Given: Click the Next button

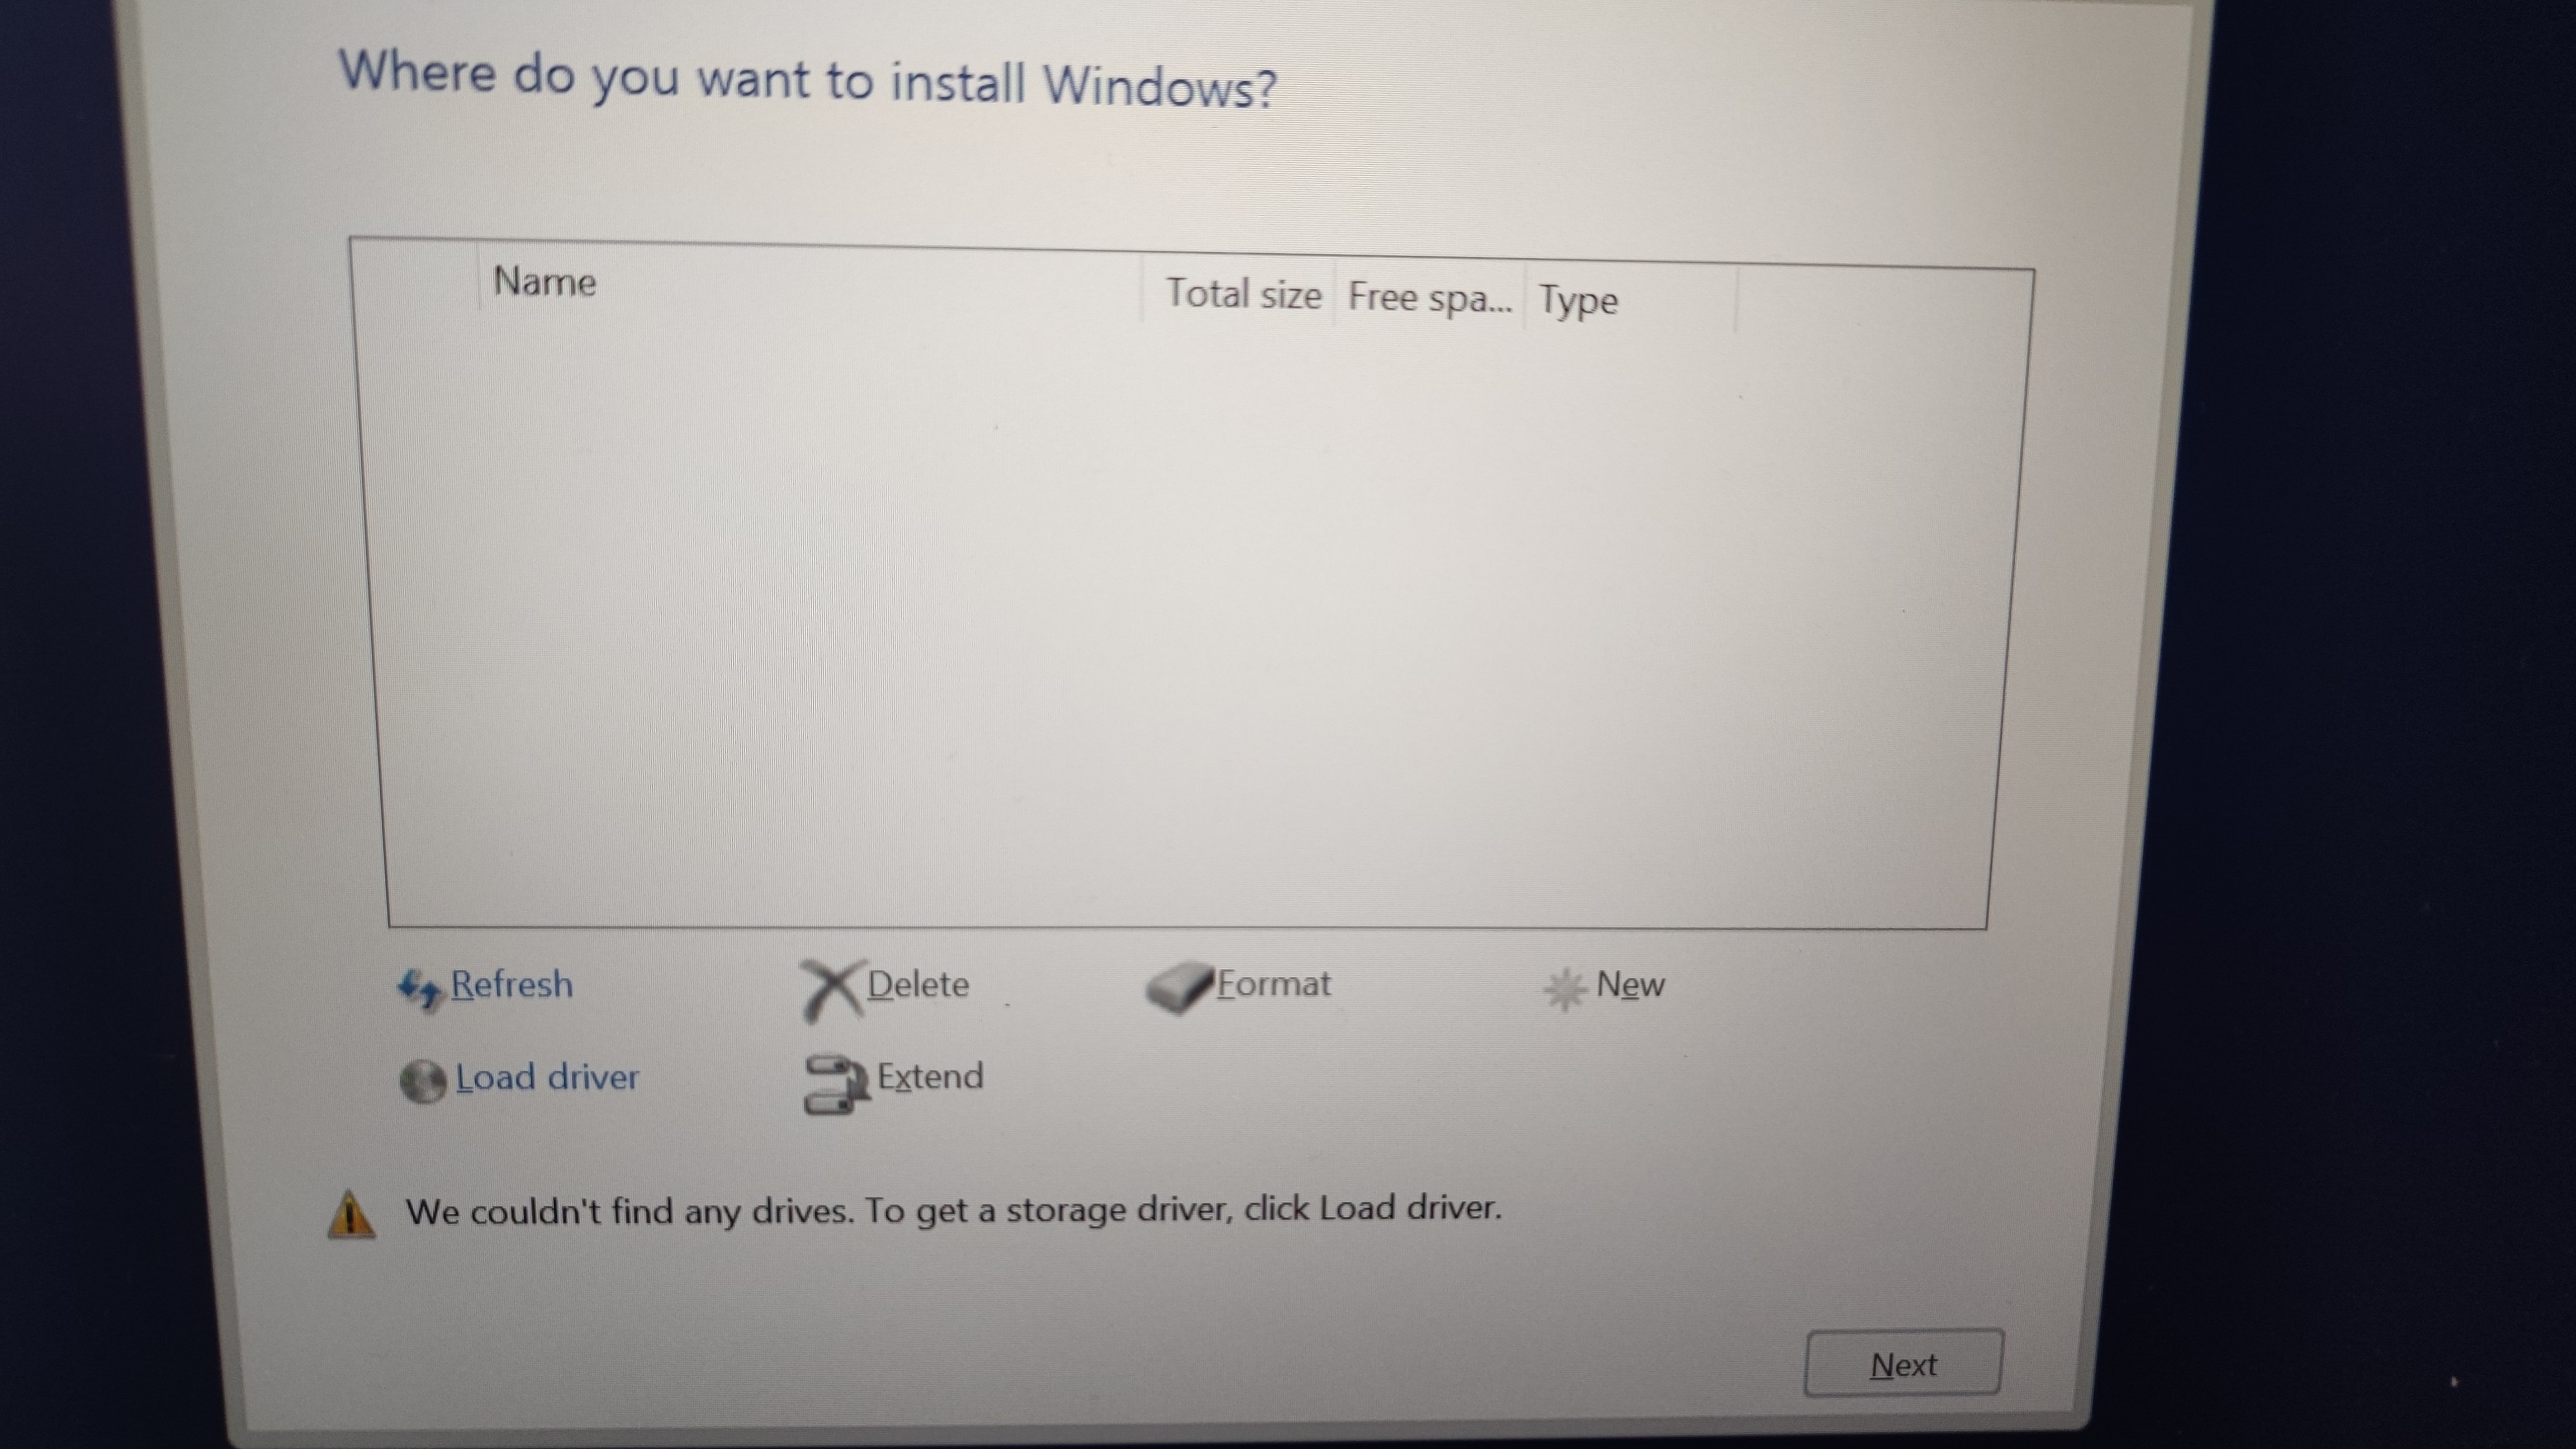Looking at the screenshot, I should [x=1903, y=1363].
